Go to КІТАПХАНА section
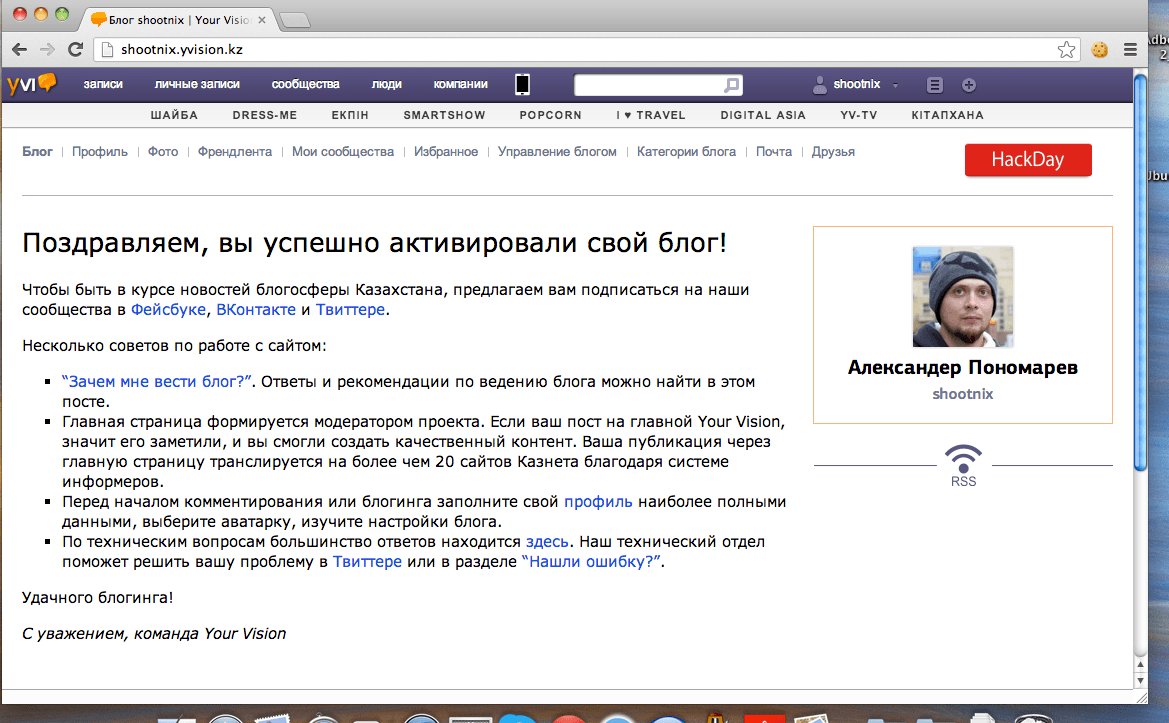The image size is (1169, 723). [948, 115]
